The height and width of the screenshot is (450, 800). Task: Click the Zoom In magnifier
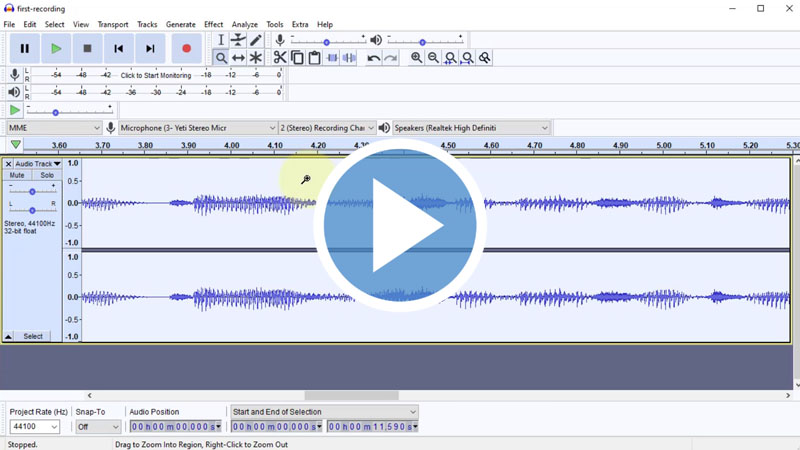click(x=416, y=58)
